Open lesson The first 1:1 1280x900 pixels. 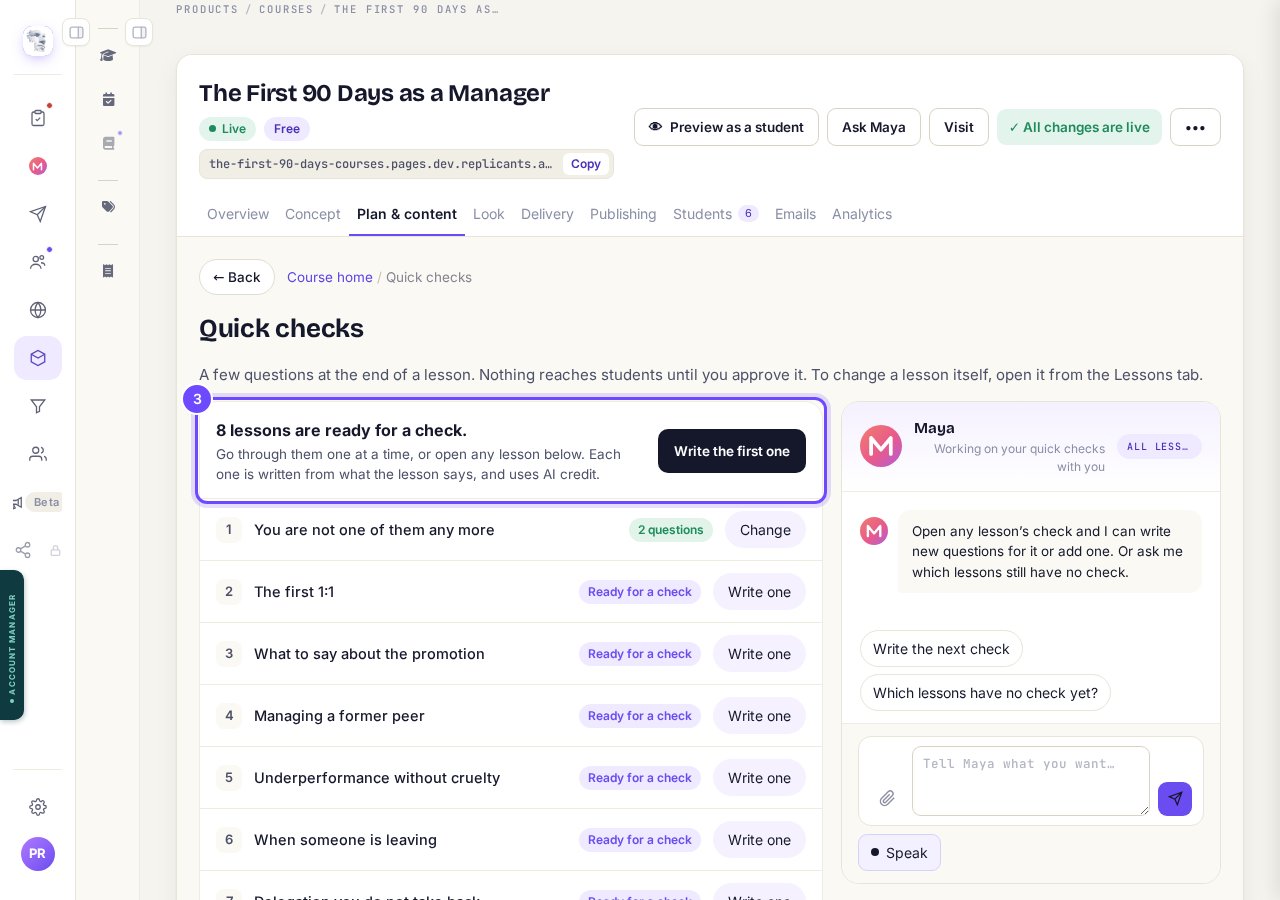pyautogui.click(x=294, y=592)
